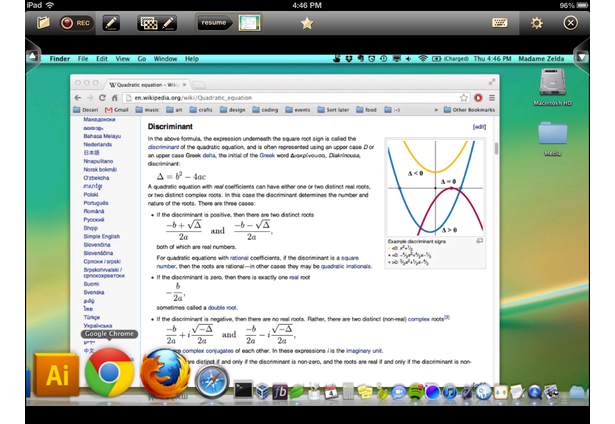Click the Dropbox menu bar icon
Viewport: 615px width, 424px height.
coord(349,59)
